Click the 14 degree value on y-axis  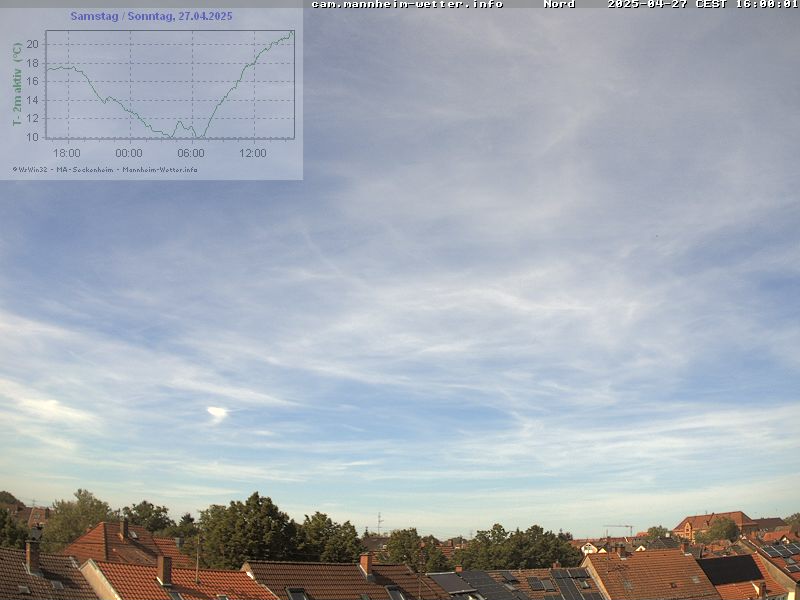click(33, 100)
